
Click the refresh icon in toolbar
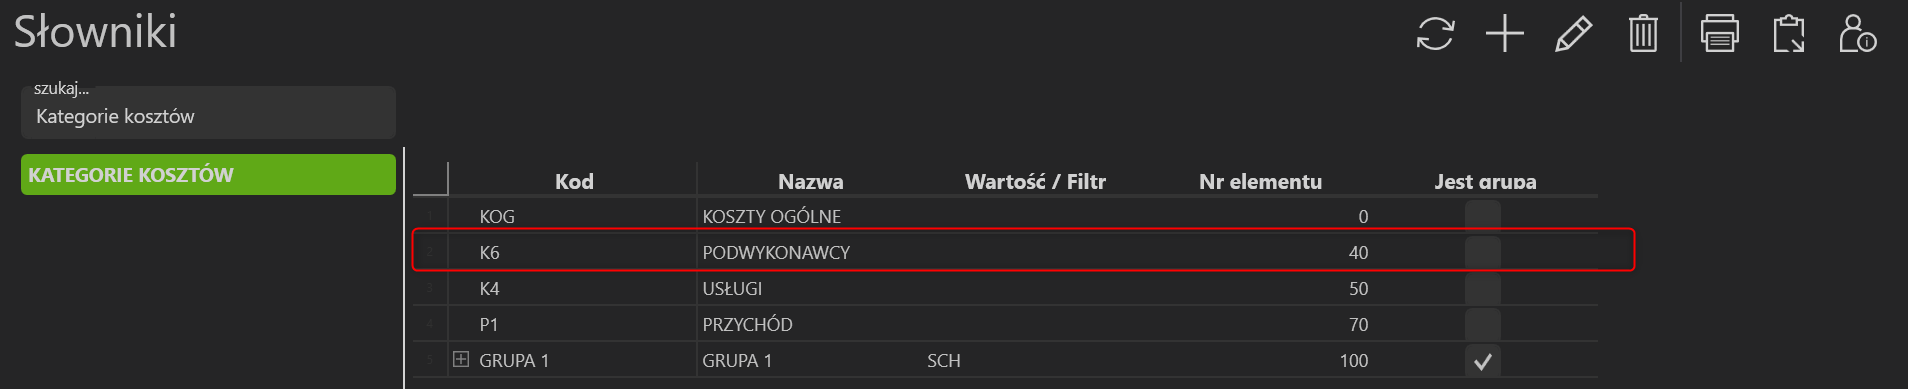pos(1435,34)
